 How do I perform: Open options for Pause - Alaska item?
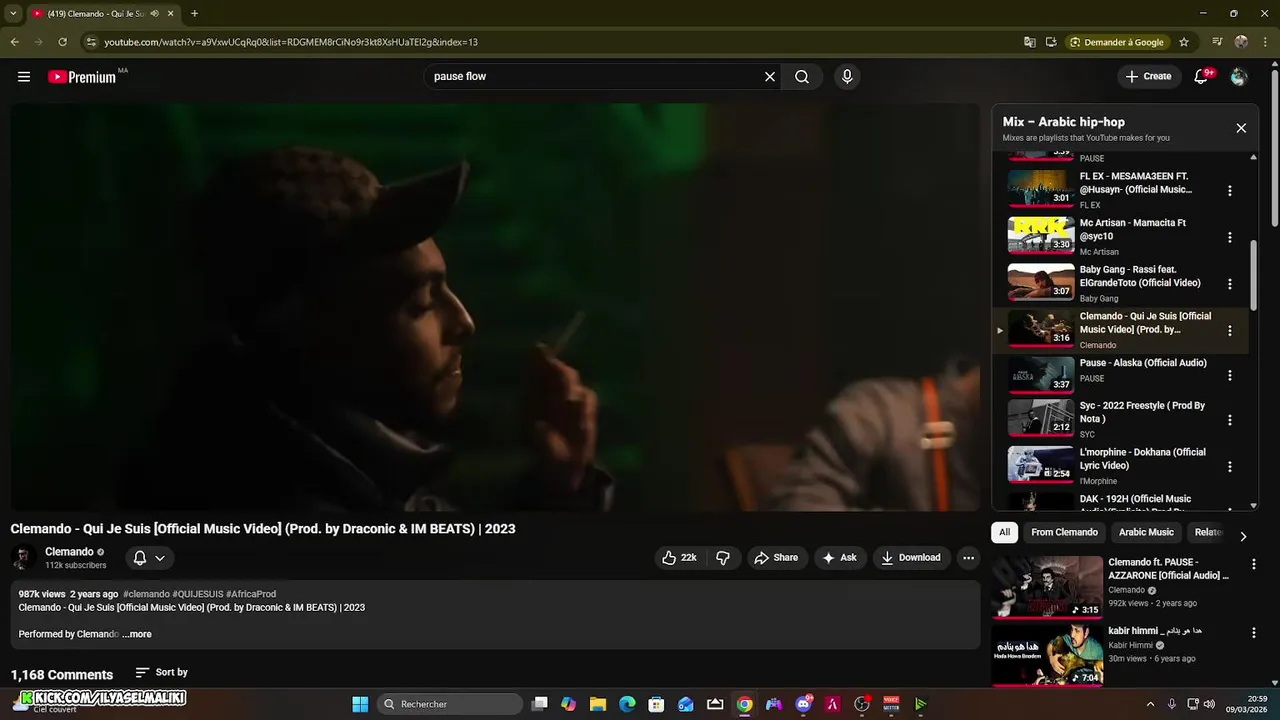click(x=1230, y=376)
